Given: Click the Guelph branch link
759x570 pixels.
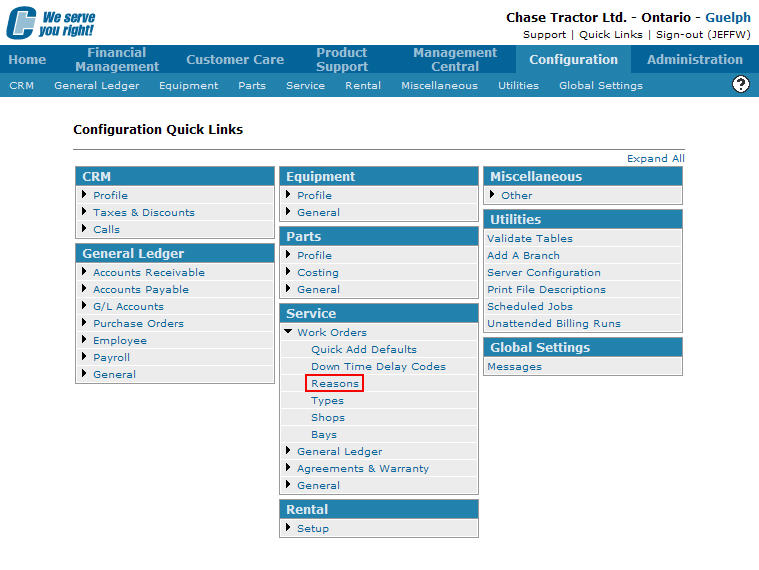Looking at the screenshot, I should [x=728, y=17].
